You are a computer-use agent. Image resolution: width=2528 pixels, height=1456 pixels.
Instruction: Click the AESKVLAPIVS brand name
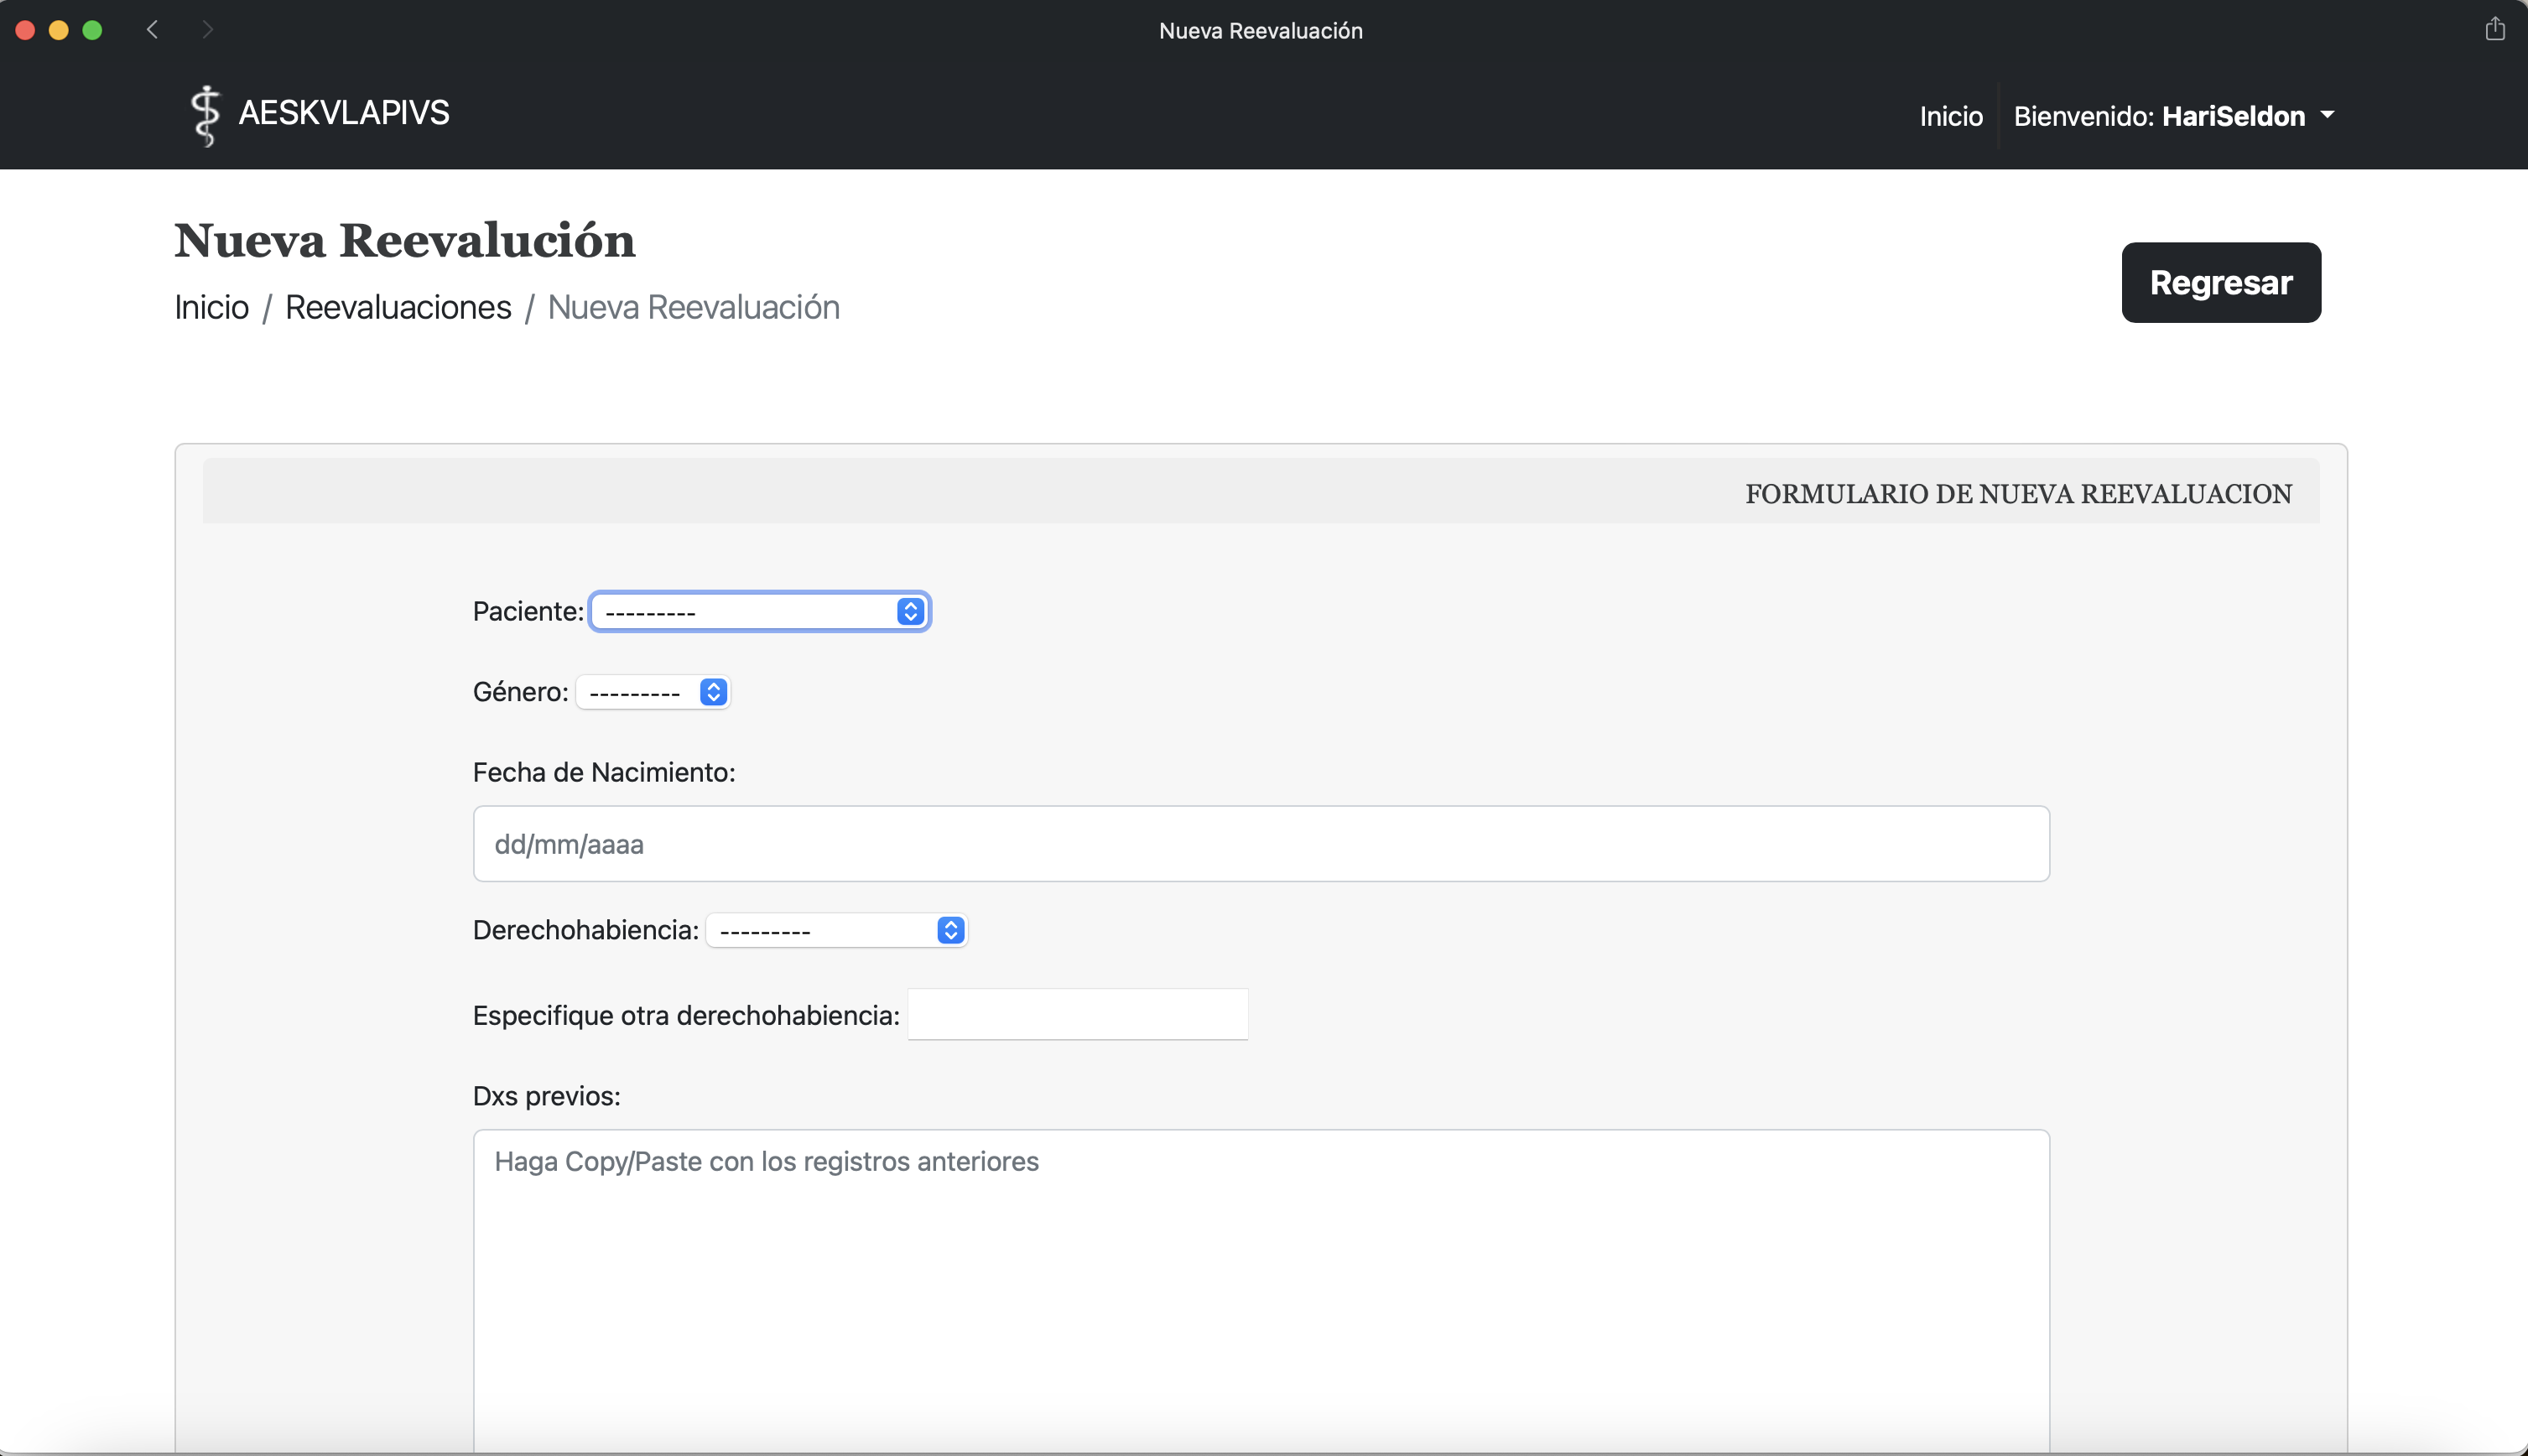(x=344, y=113)
